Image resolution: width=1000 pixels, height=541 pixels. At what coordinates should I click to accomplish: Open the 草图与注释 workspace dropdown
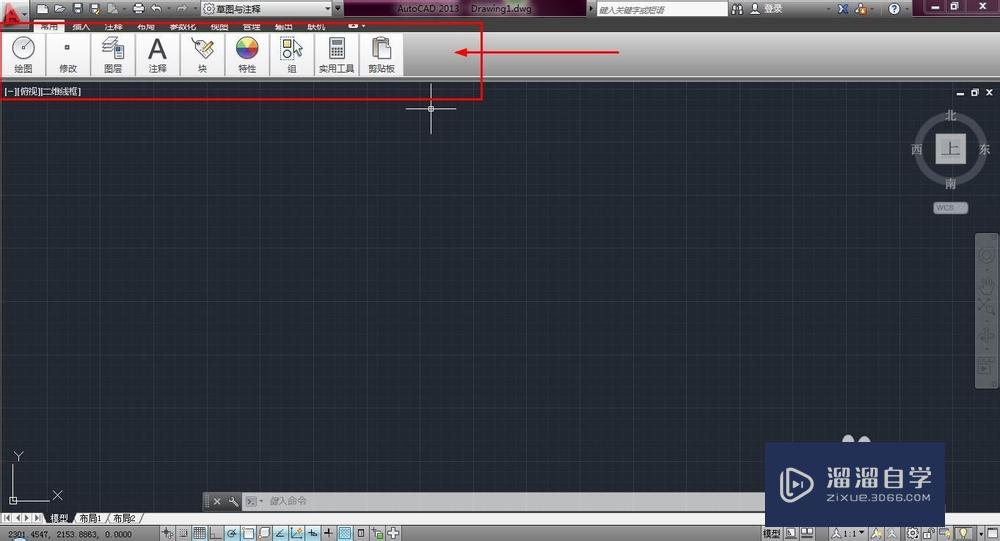tap(266, 9)
